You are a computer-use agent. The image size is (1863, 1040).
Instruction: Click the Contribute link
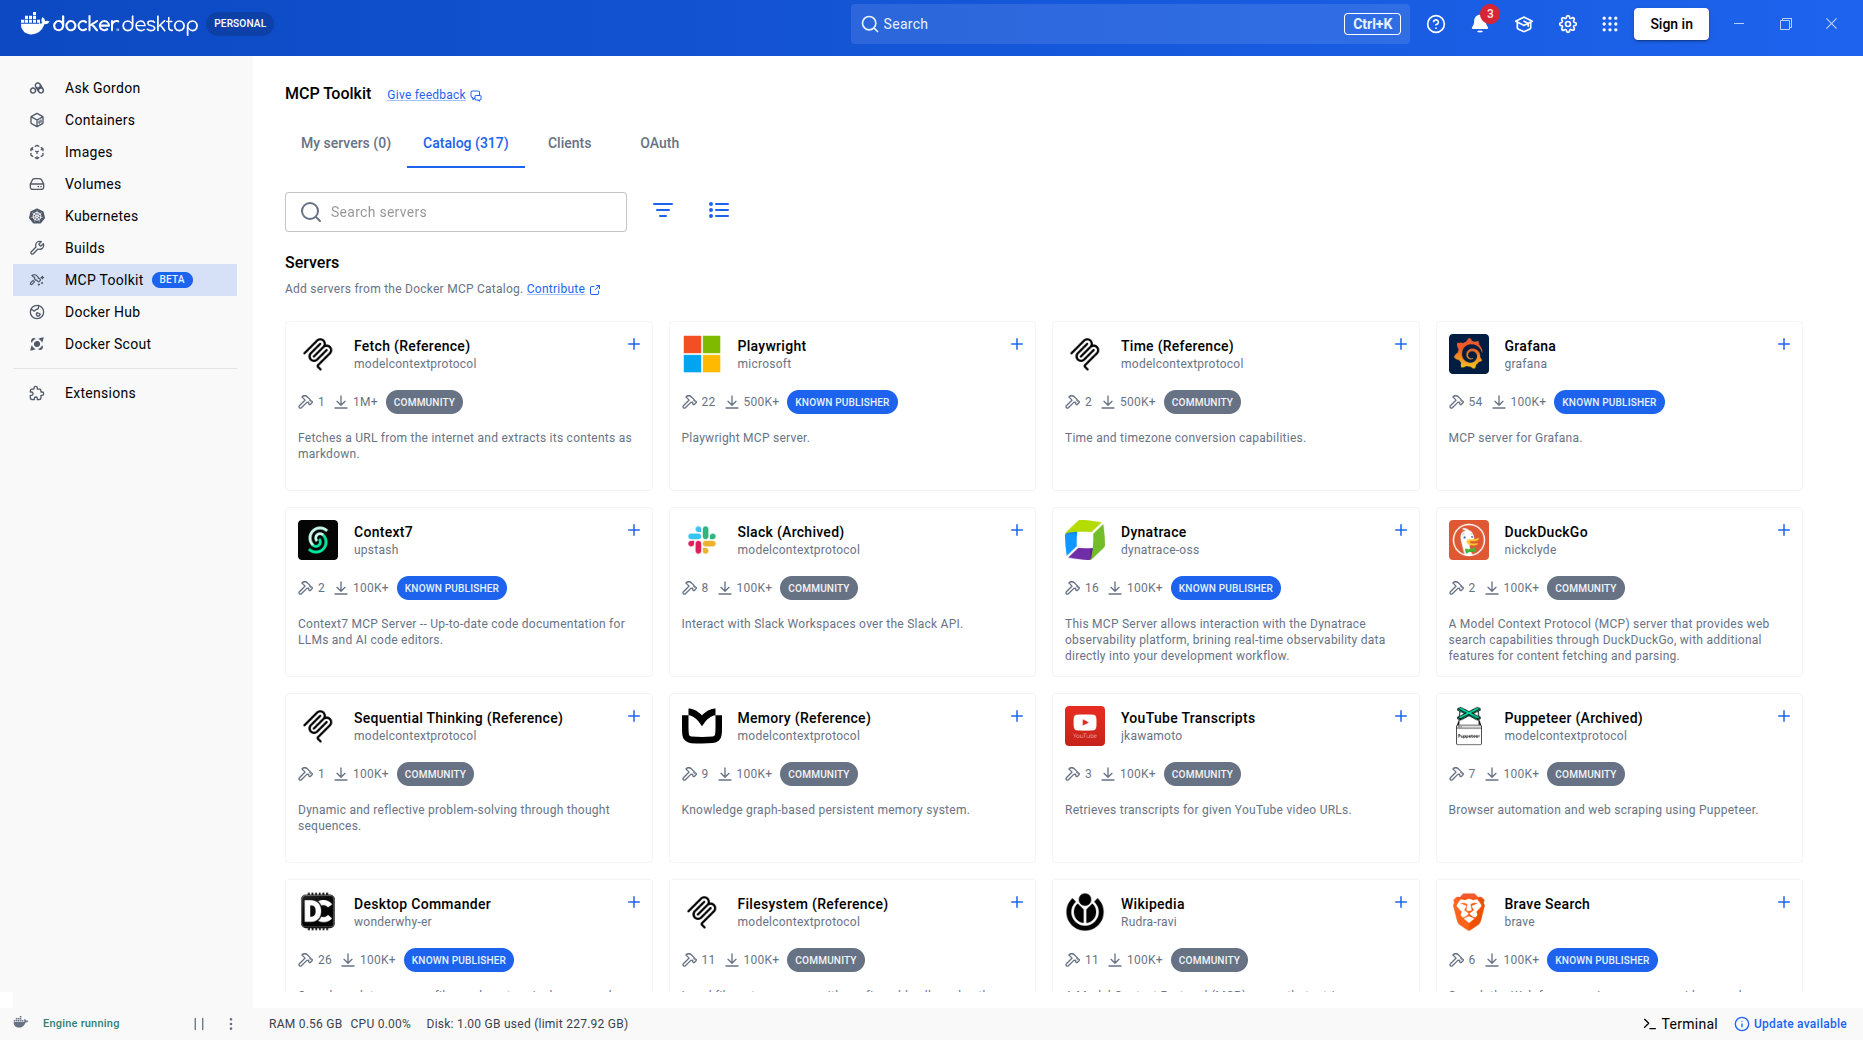coord(555,289)
